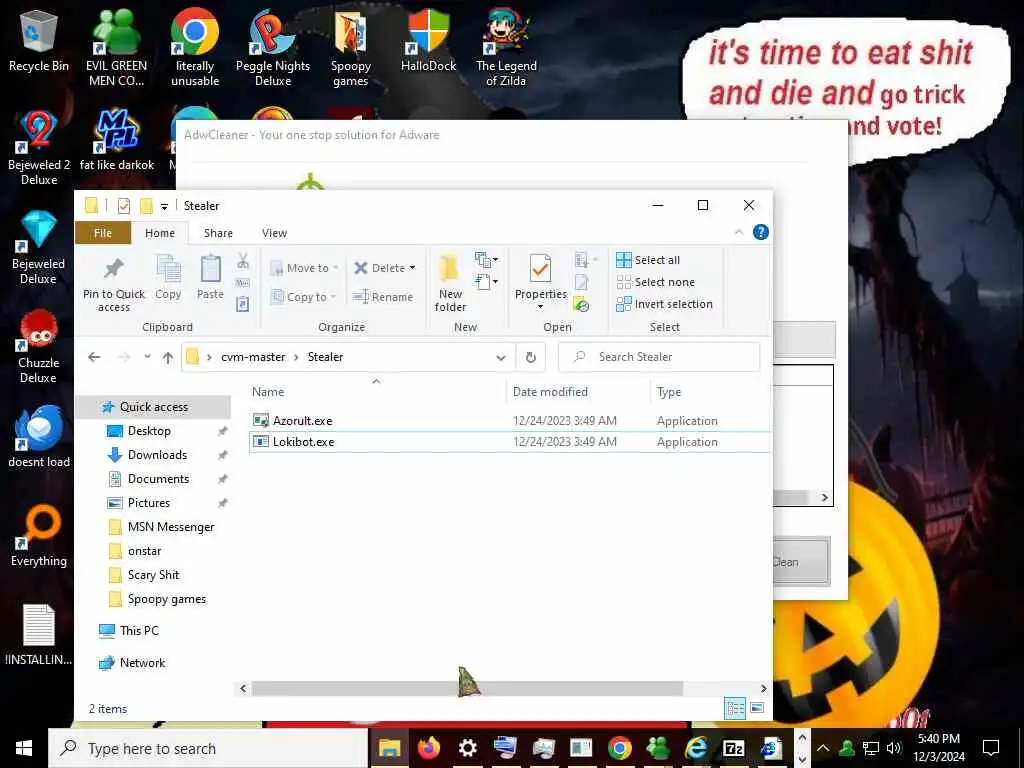Launch HalloDock desktop shortcut
This screenshot has height=768, width=1024.
click(x=428, y=41)
